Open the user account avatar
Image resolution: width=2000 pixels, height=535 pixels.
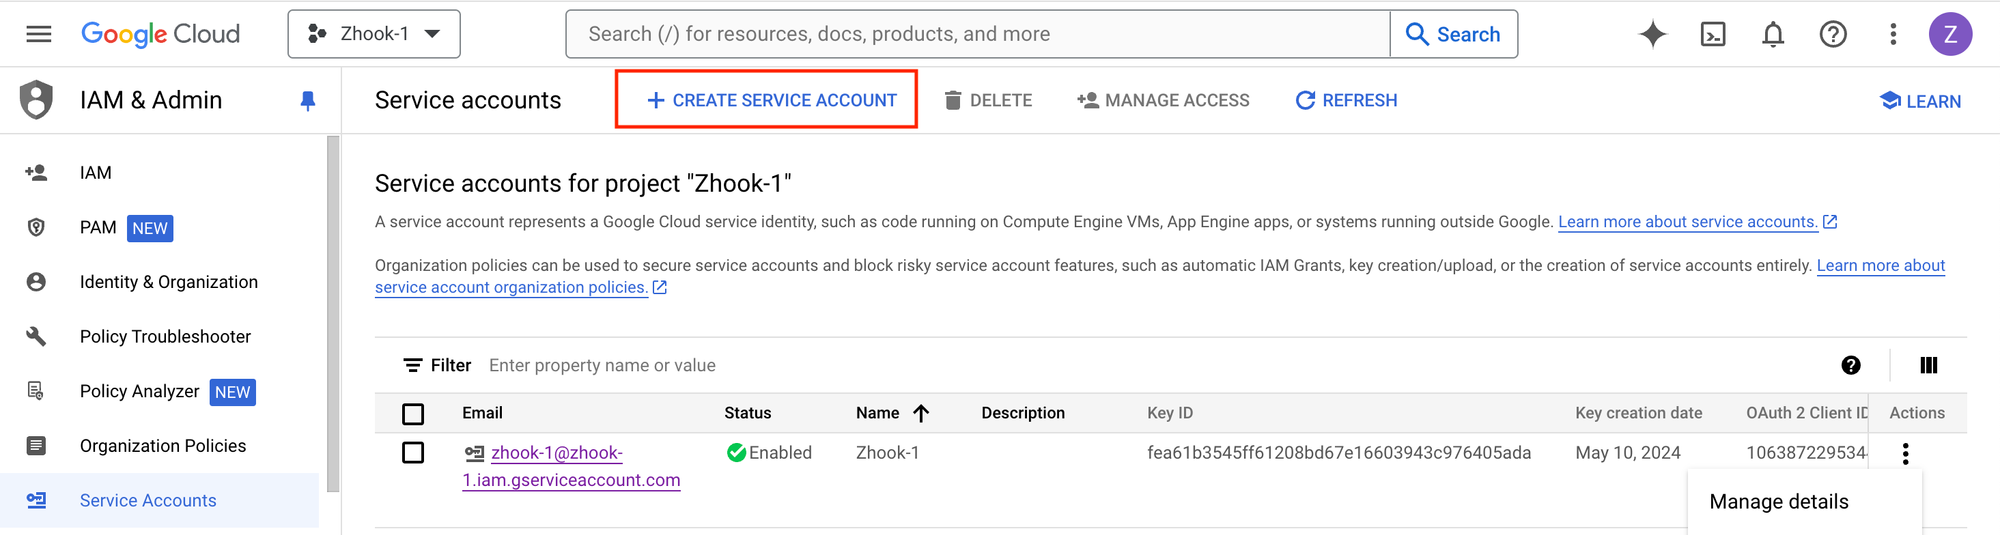(x=1950, y=34)
